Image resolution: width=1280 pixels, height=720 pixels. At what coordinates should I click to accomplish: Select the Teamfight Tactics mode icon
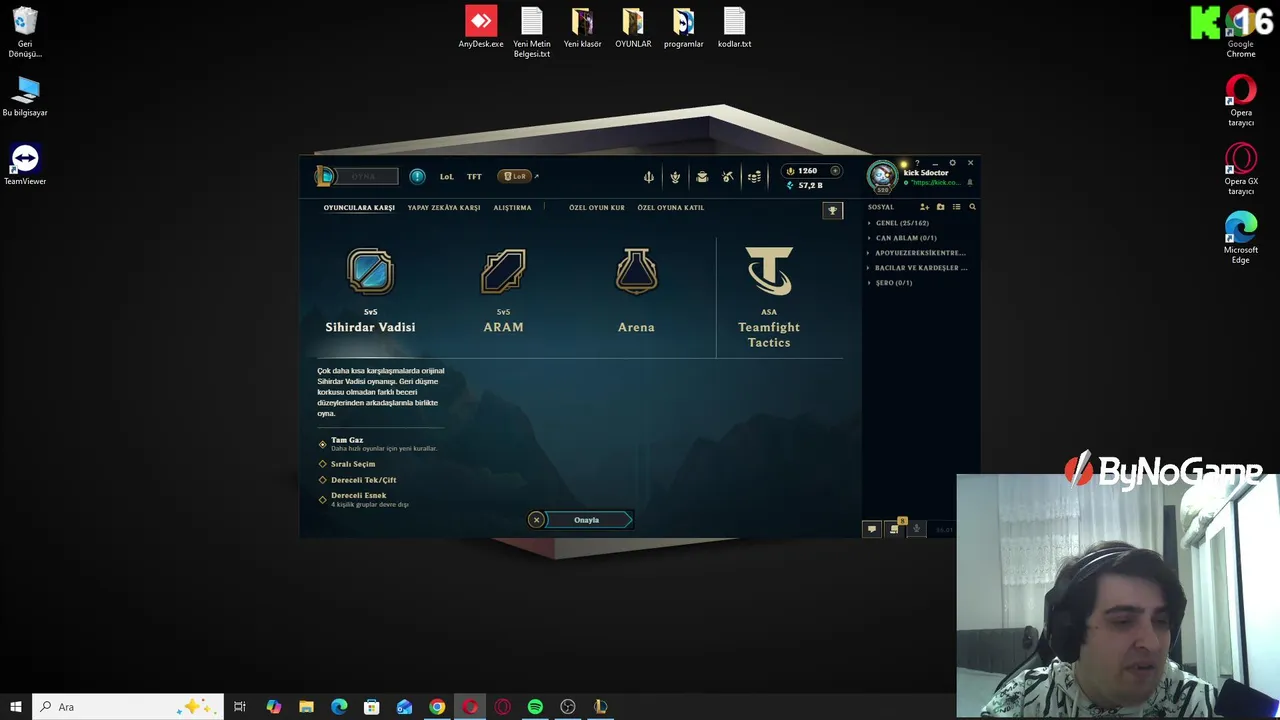point(769,271)
